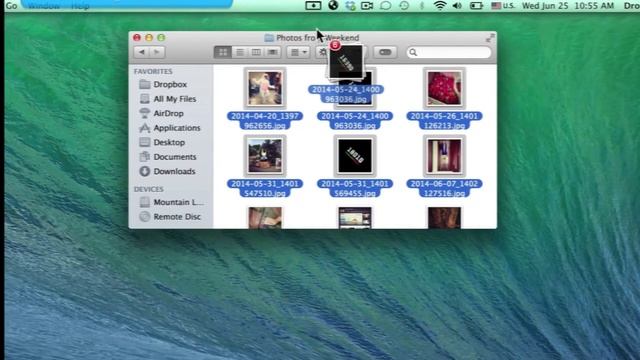Viewport: 640px width, 360px height.
Task: Open the Go menu in the menu bar
Action: 11,6
